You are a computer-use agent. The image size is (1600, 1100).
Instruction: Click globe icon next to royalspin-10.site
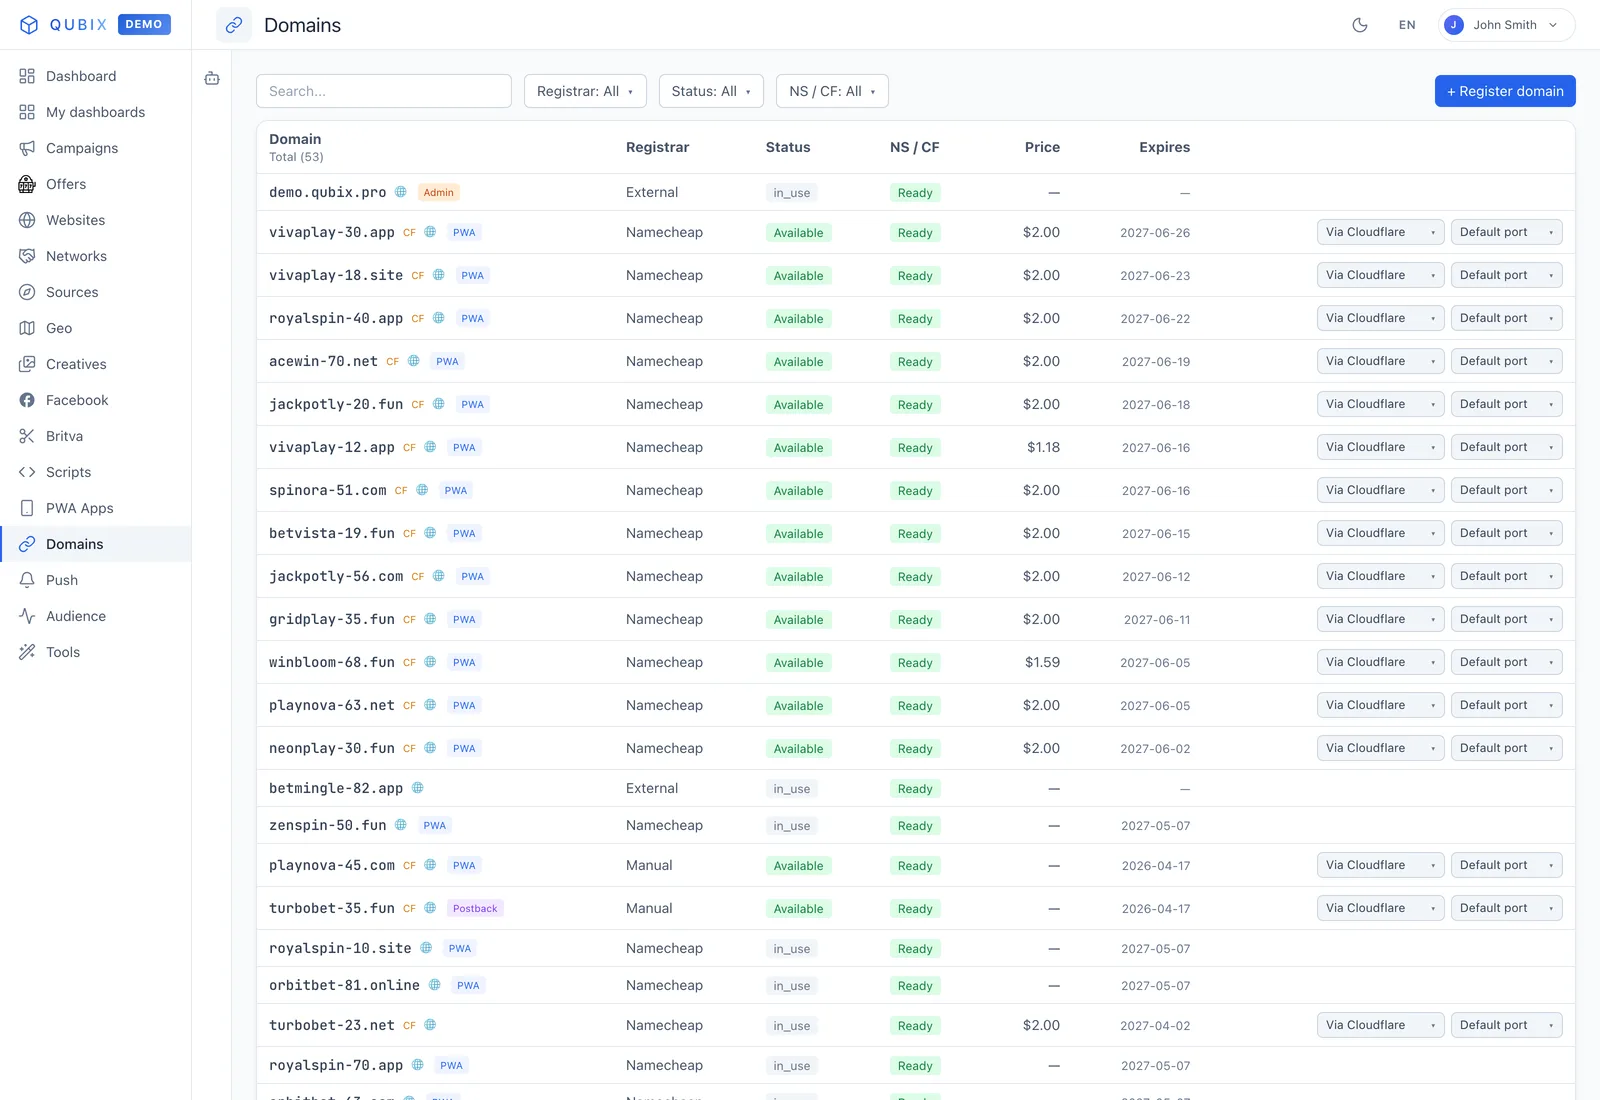point(426,948)
